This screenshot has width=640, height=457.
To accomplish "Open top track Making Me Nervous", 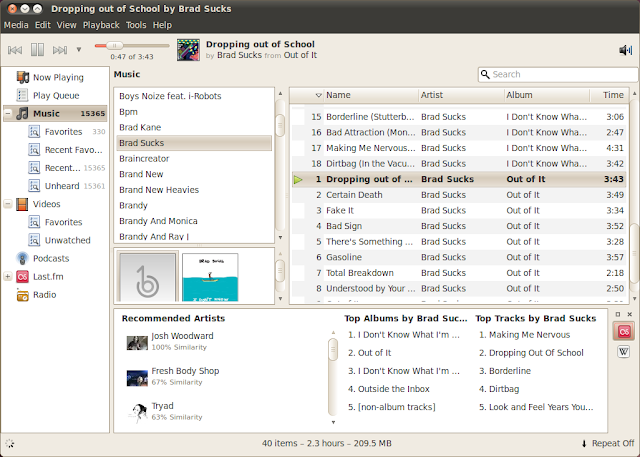I will (524, 335).
